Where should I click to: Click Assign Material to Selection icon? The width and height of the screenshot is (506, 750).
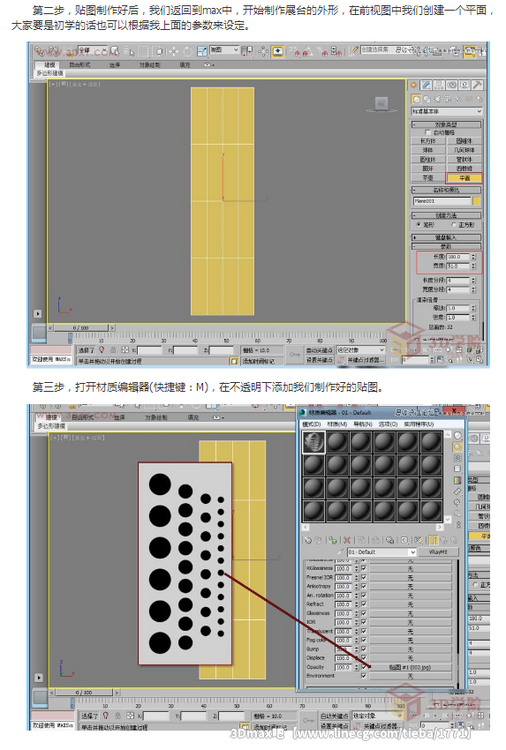point(332,540)
